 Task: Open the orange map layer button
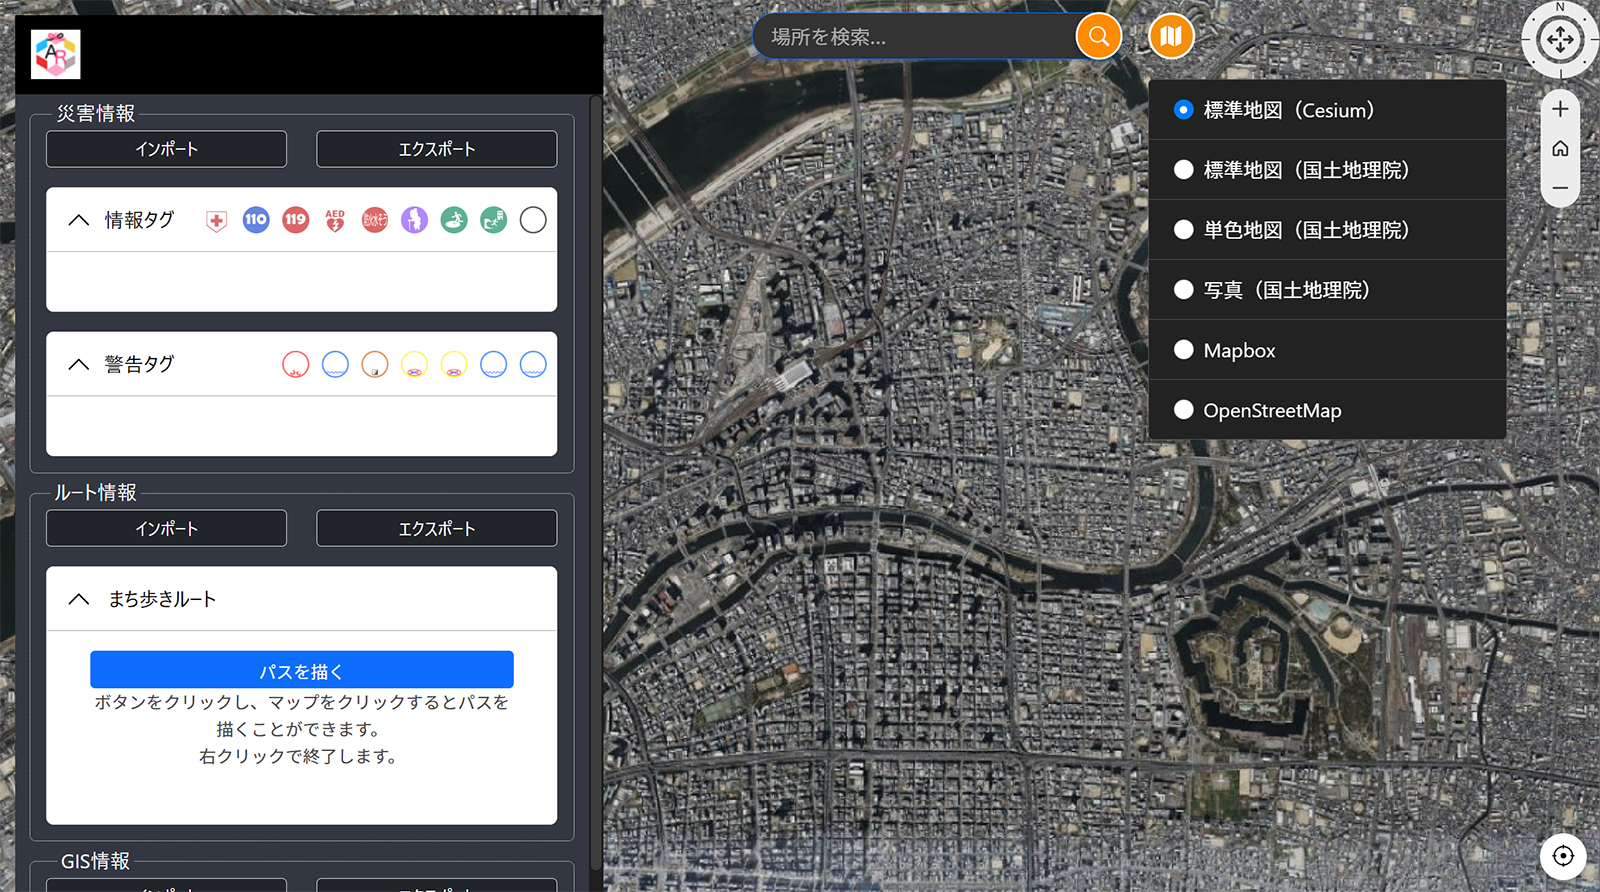coord(1171,37)
